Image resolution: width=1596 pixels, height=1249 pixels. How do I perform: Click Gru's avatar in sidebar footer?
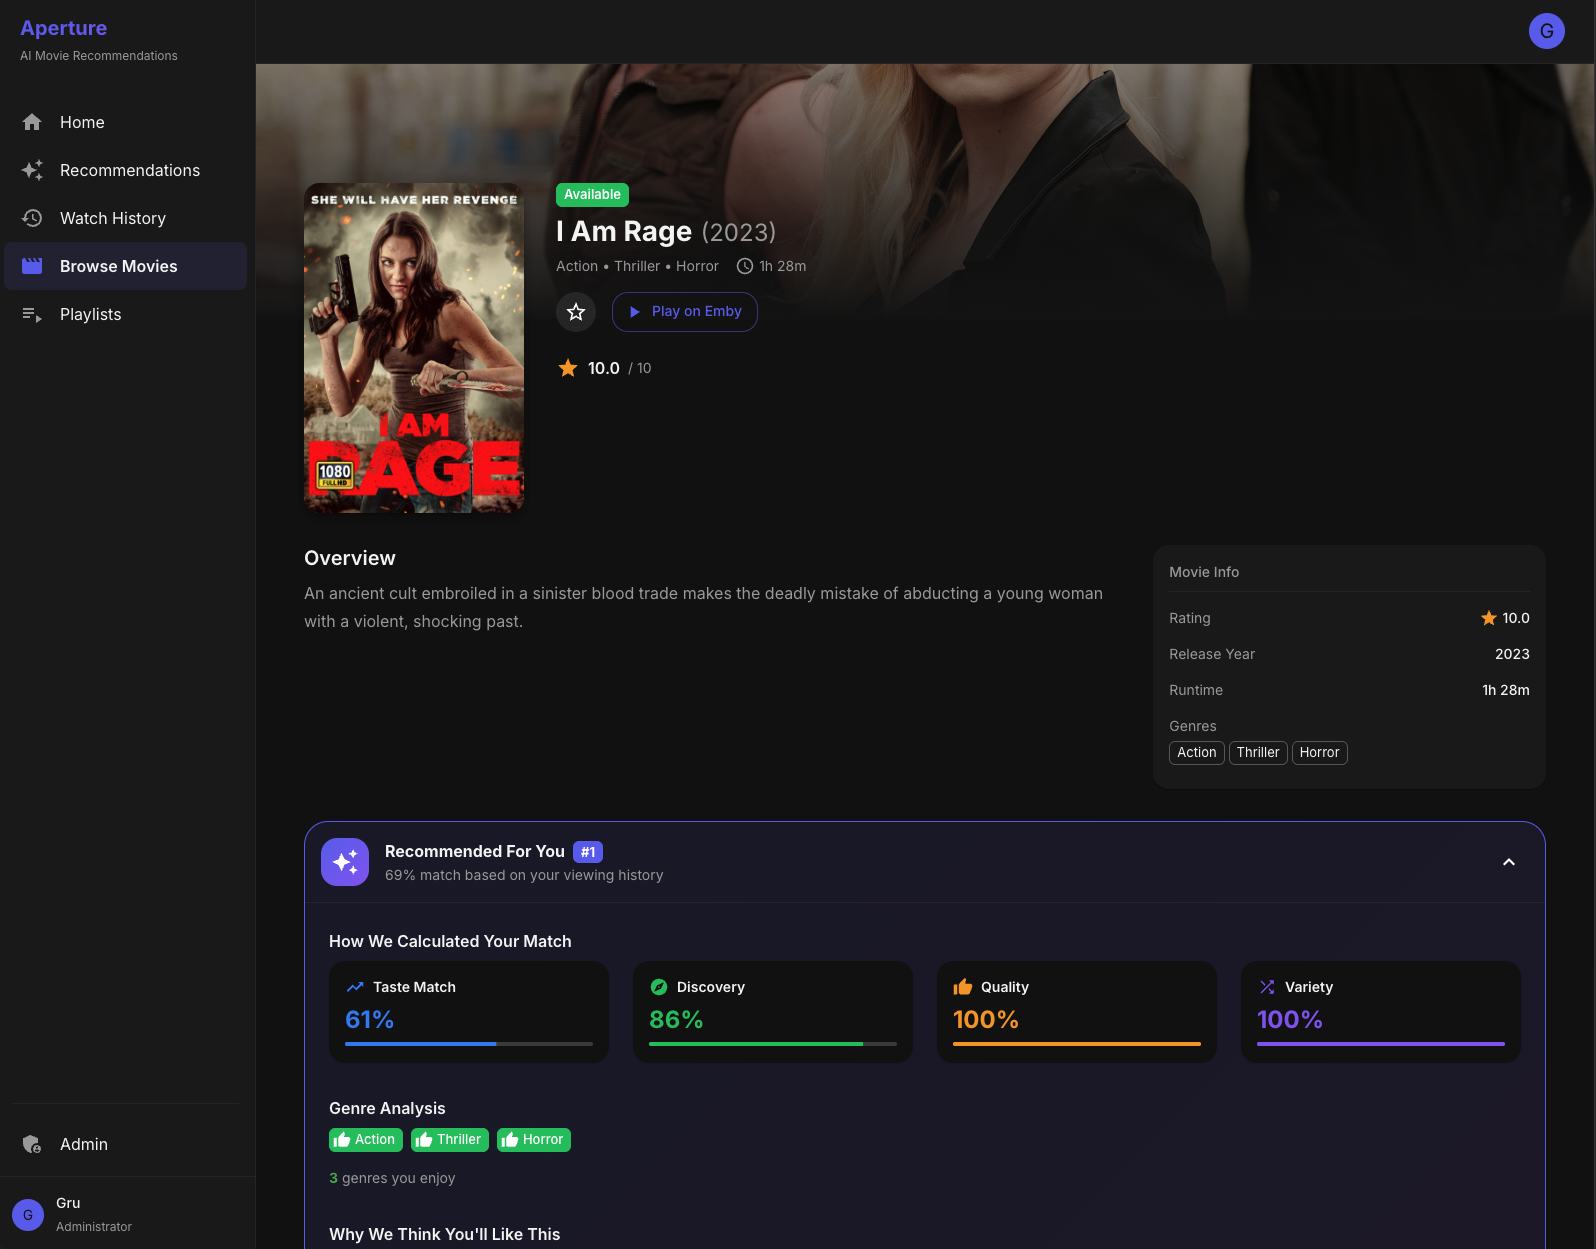pos(28,1215)
